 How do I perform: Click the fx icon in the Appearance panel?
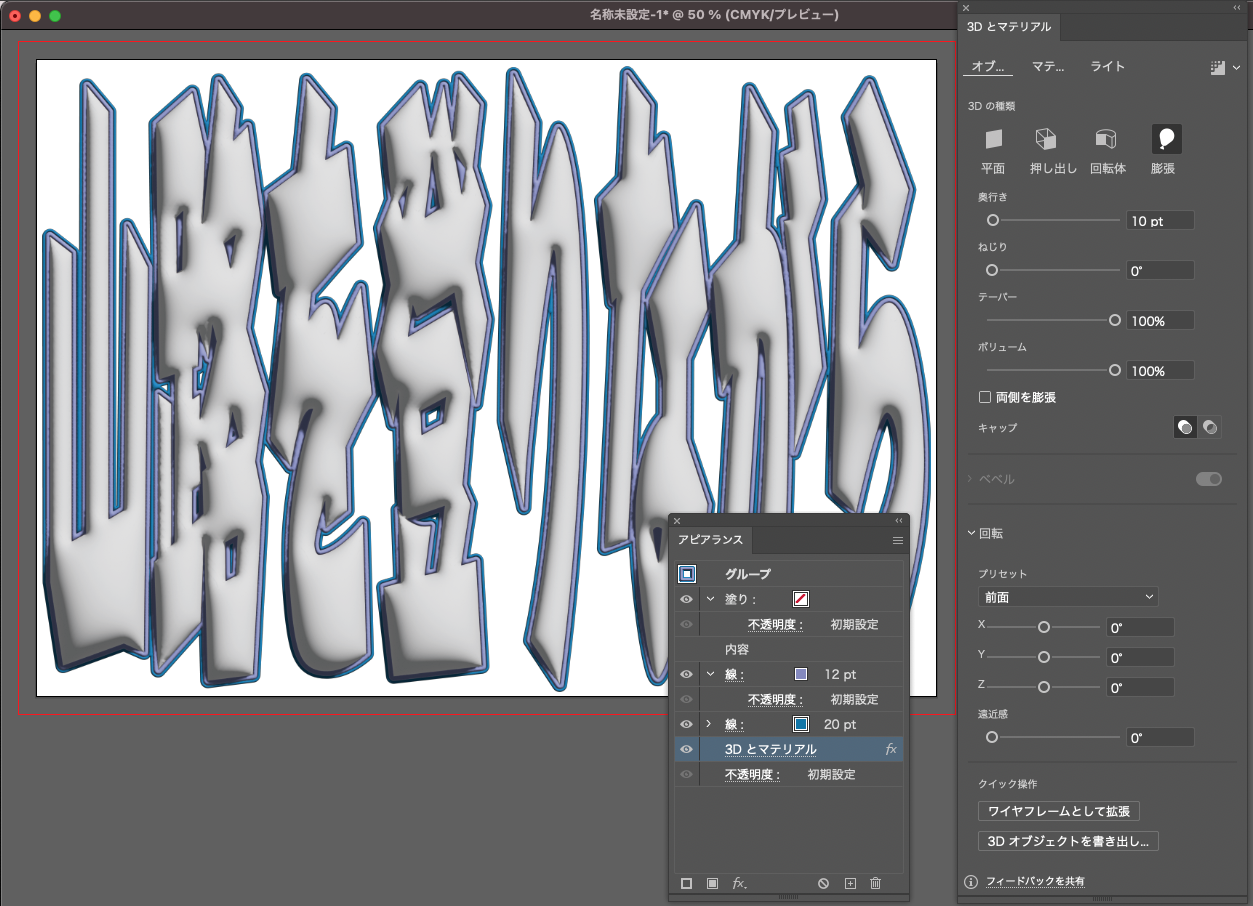tap(738, 883)
